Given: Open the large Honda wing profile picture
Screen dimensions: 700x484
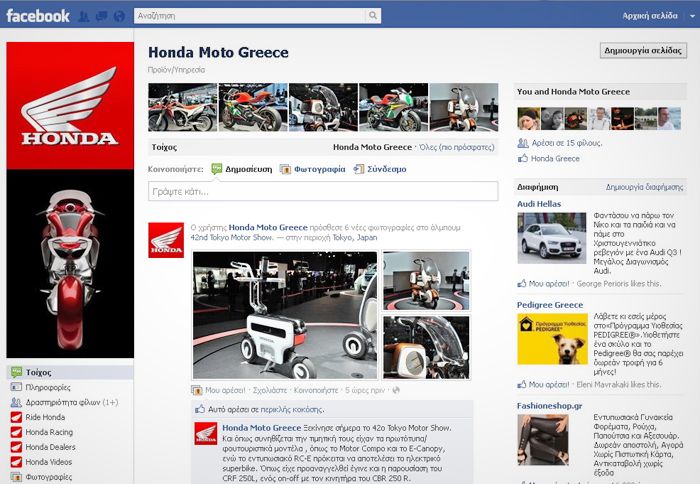Looking at the screenshot, I should (70, 106).
